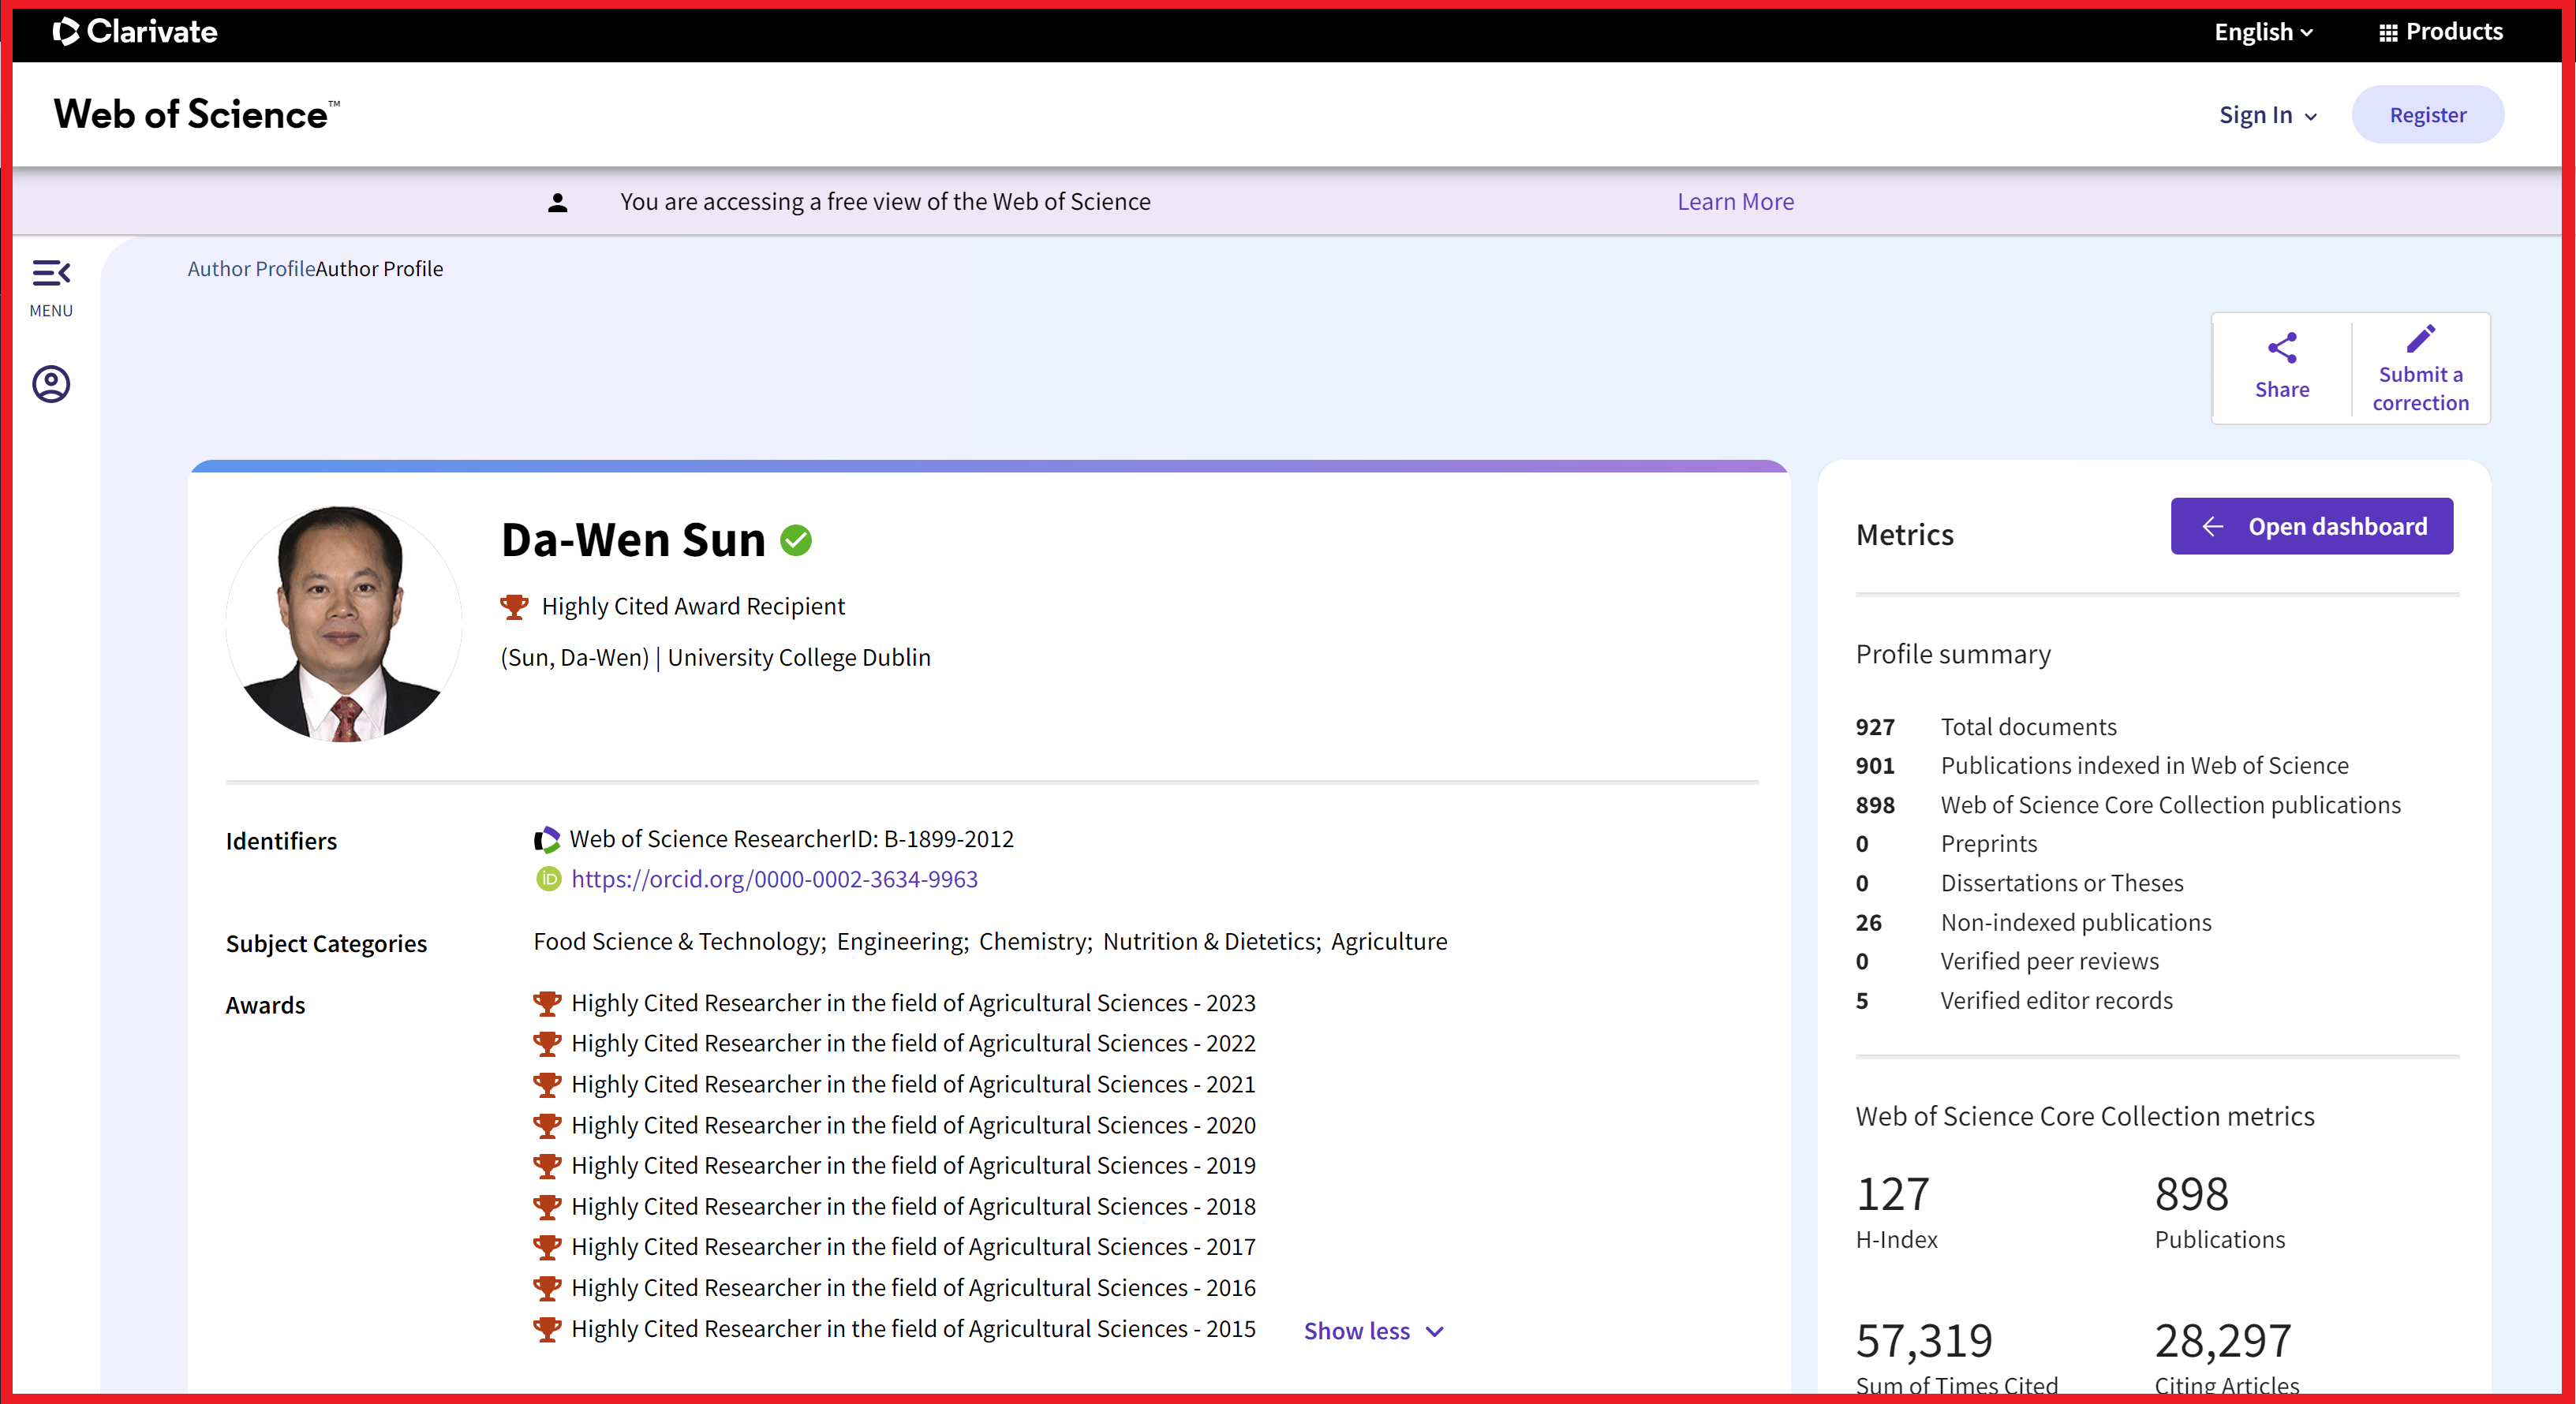This screenshot has height=1404, width=2576.
Task: Open the profile circle icon in sidebar
Action: click(x=51, y=384)
